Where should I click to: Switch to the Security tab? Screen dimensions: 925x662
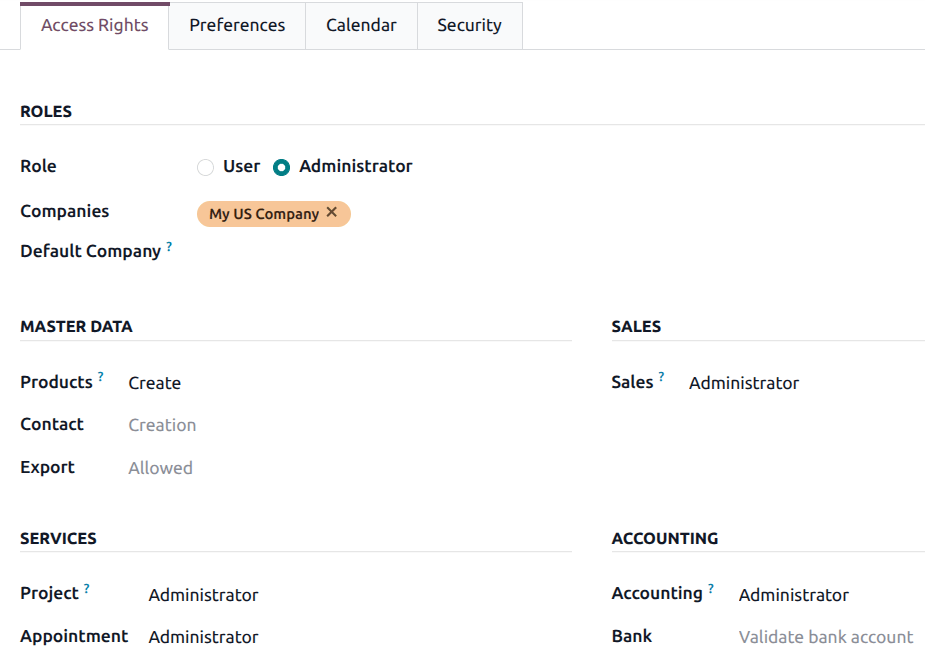(470, 25)
